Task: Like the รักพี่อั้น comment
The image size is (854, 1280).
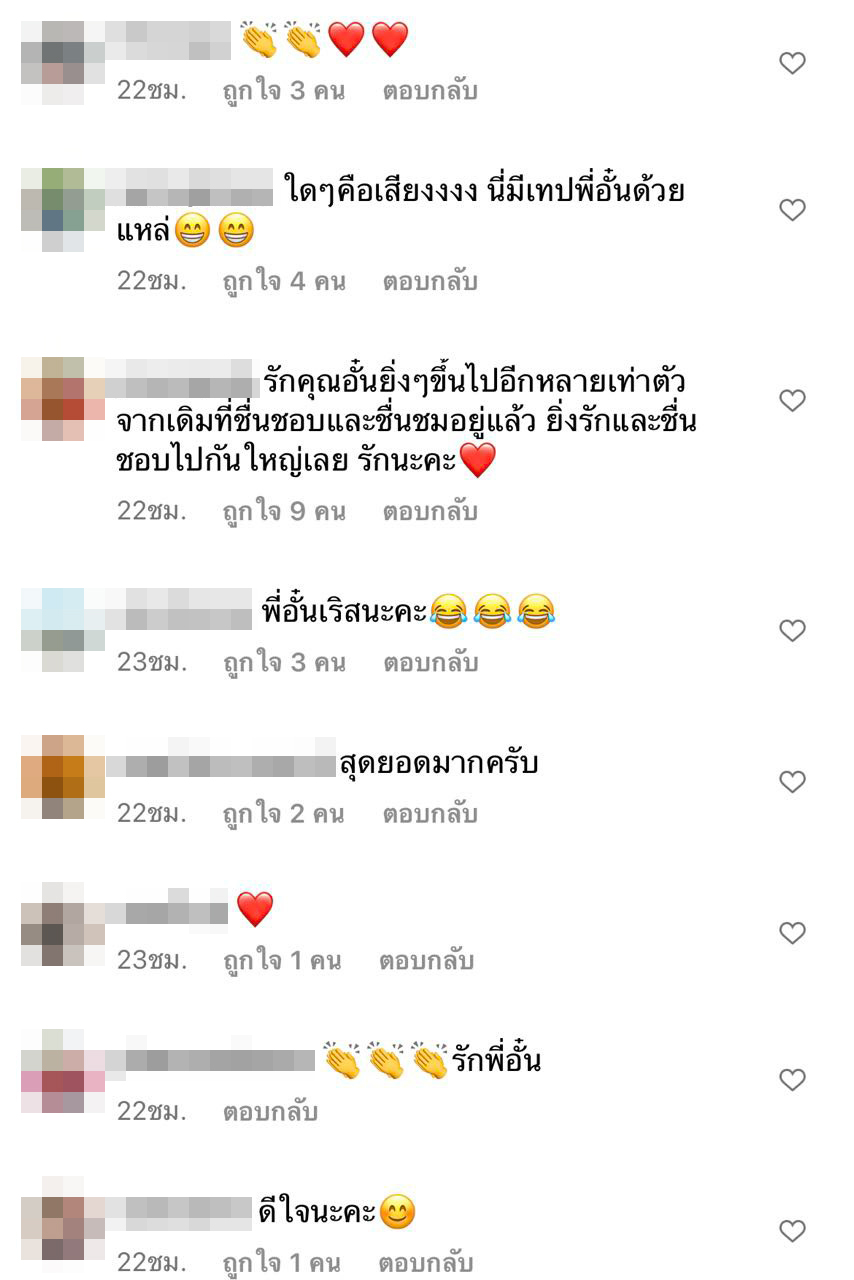Action: point(792,1080)
